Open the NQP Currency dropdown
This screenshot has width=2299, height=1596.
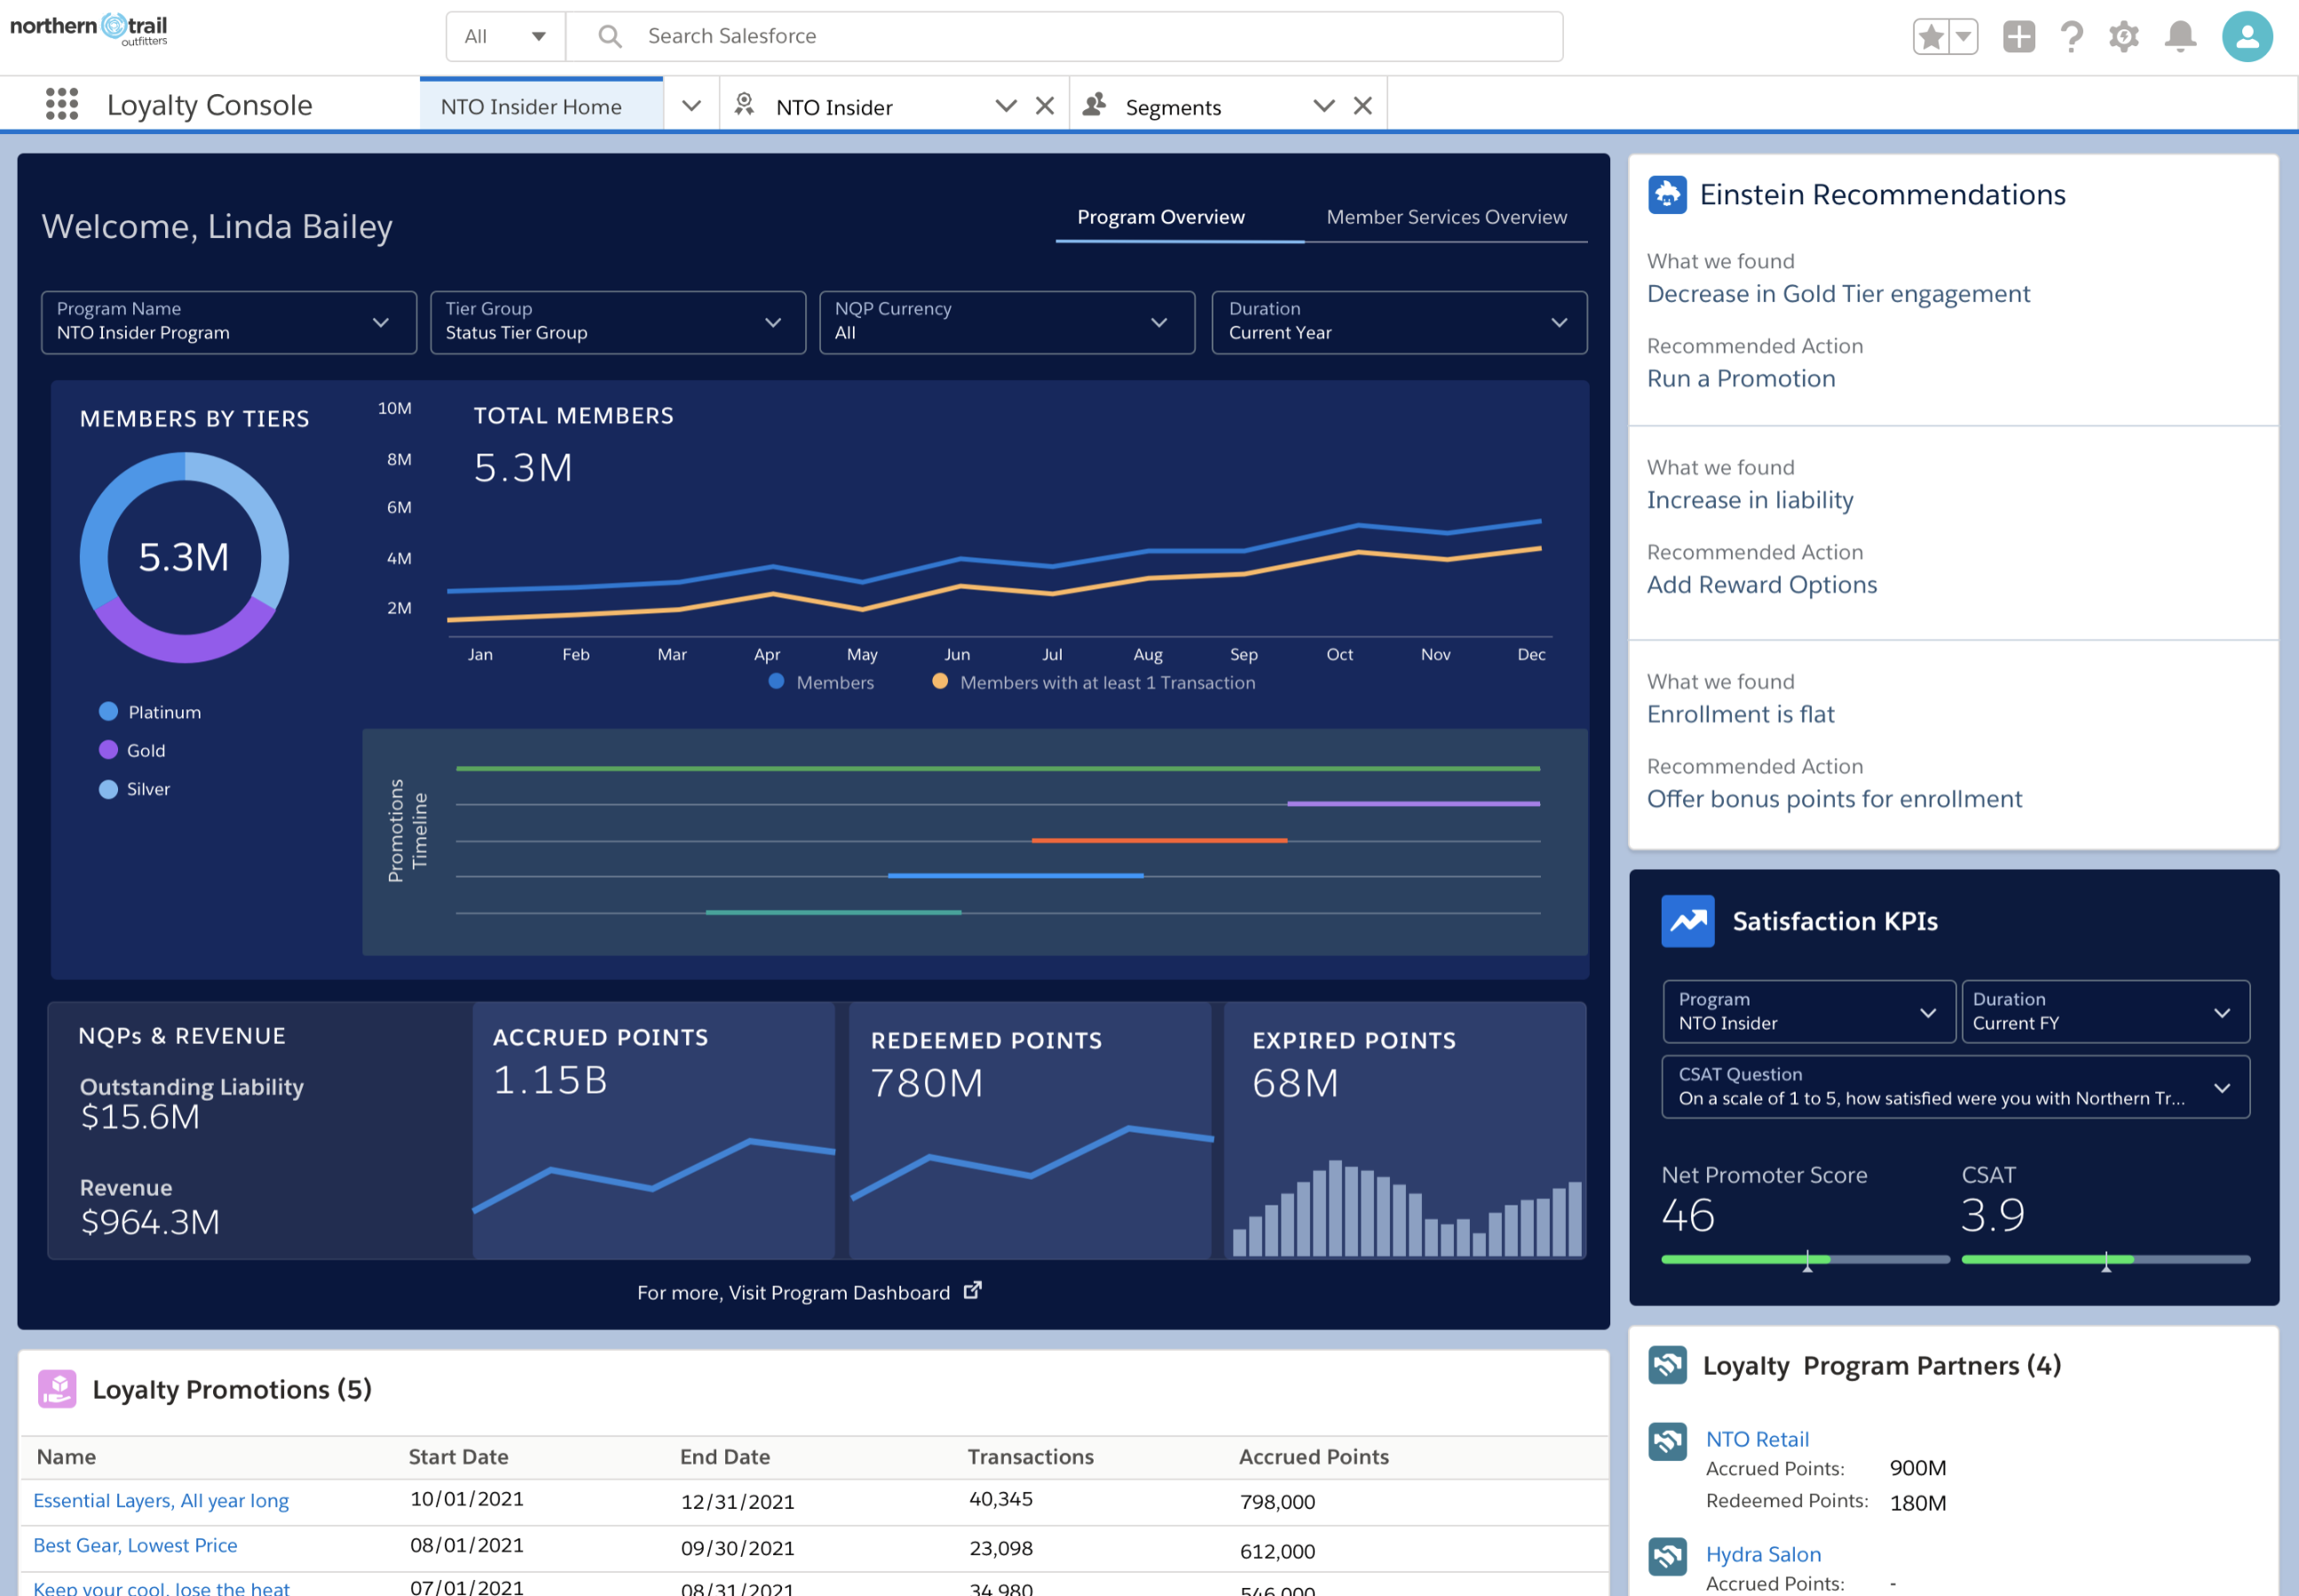(x=1007, y=322)
